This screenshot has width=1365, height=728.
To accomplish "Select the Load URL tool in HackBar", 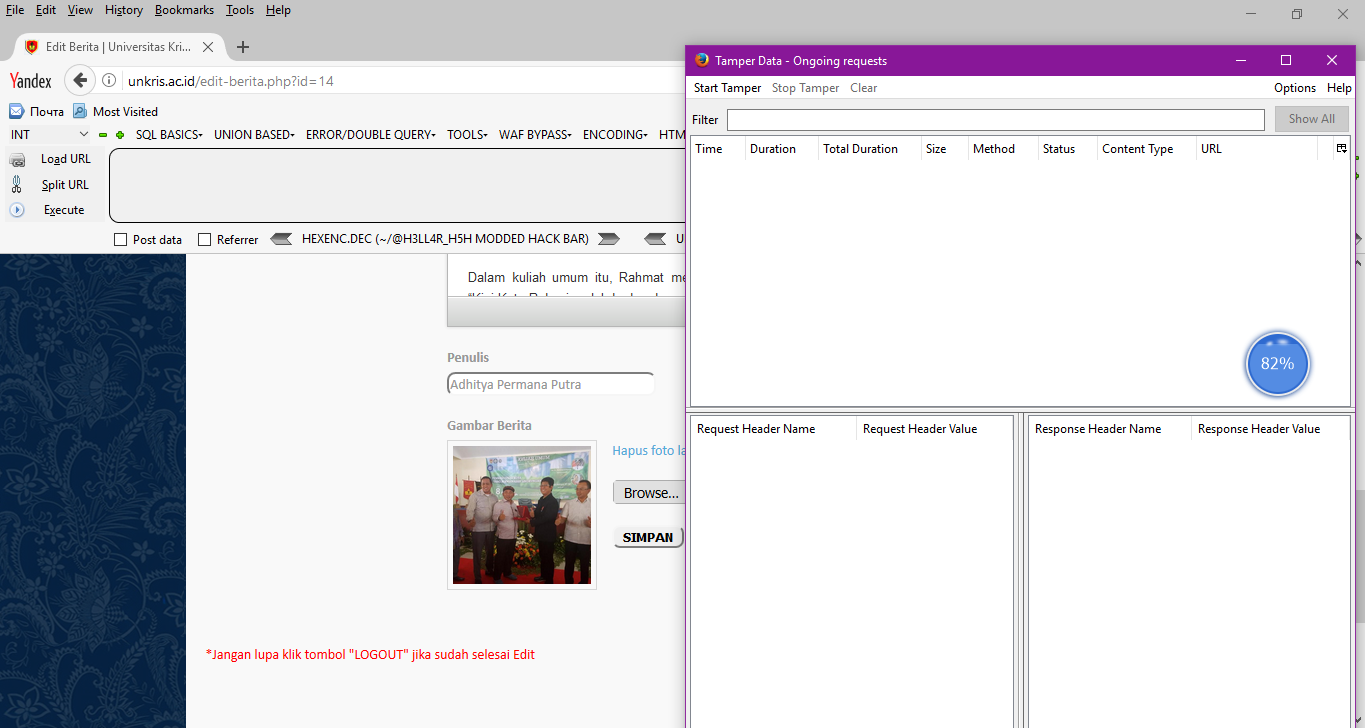I will pos(63,158).
